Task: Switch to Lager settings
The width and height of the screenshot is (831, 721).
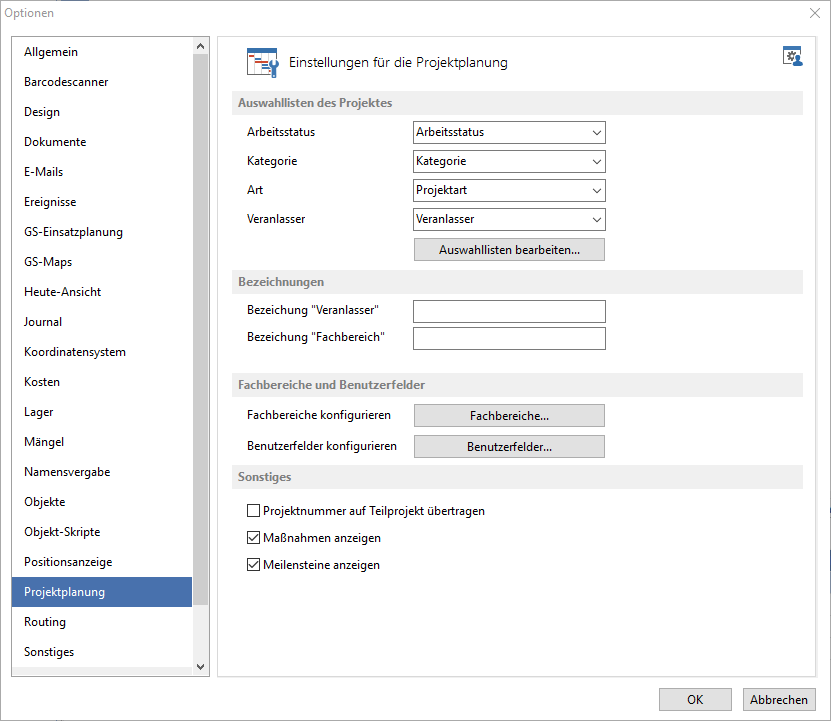Action: 102,412
